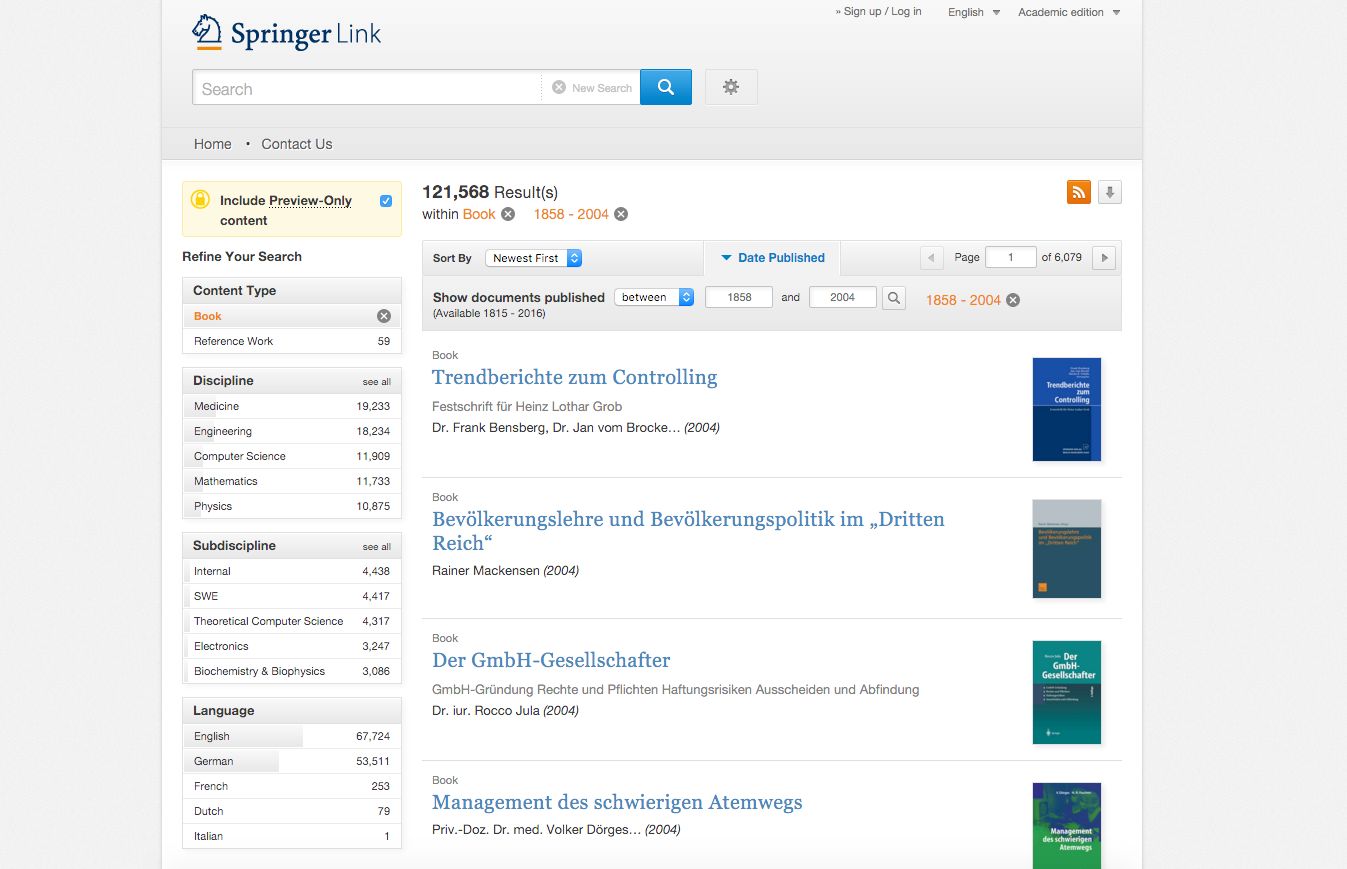
Task: Filter by Computer Science discipline
Action: (292, 456)
